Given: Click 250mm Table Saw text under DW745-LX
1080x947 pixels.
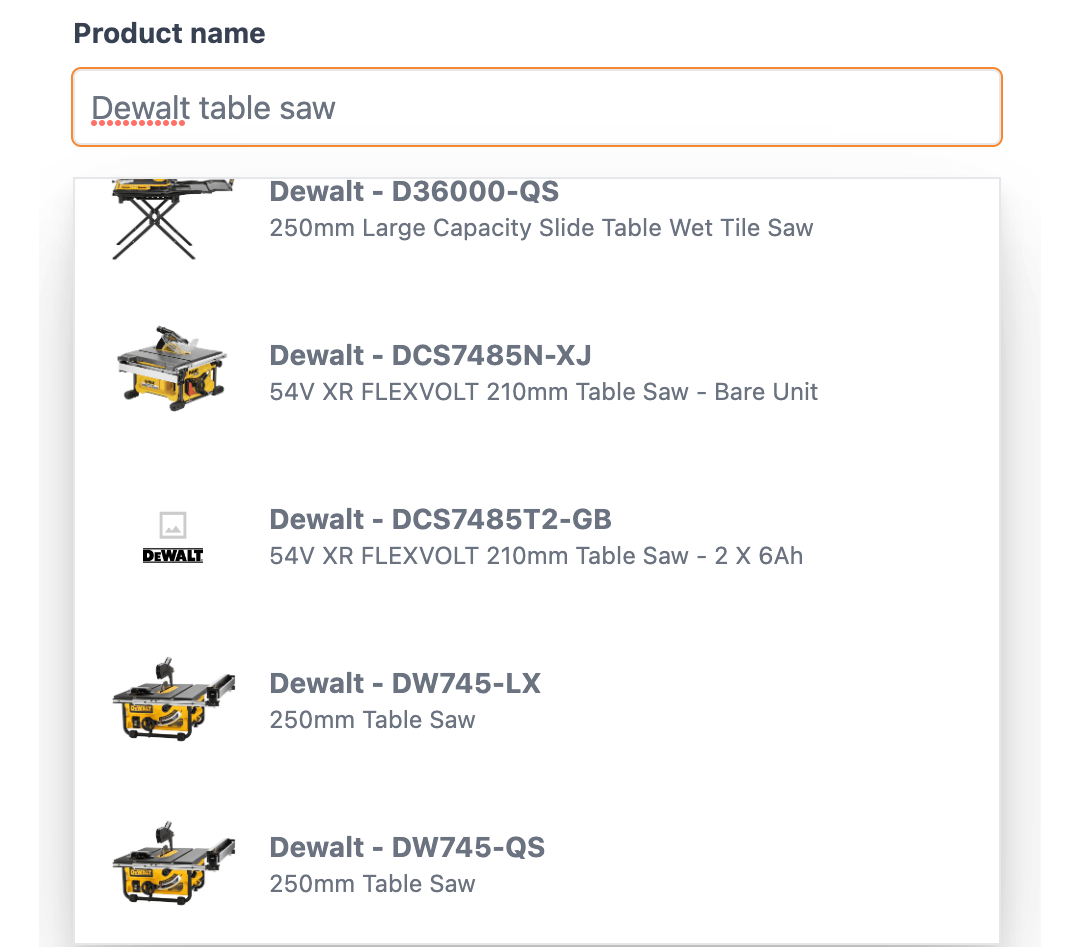Looking at the screenshot, I should [x=372, y=720].
